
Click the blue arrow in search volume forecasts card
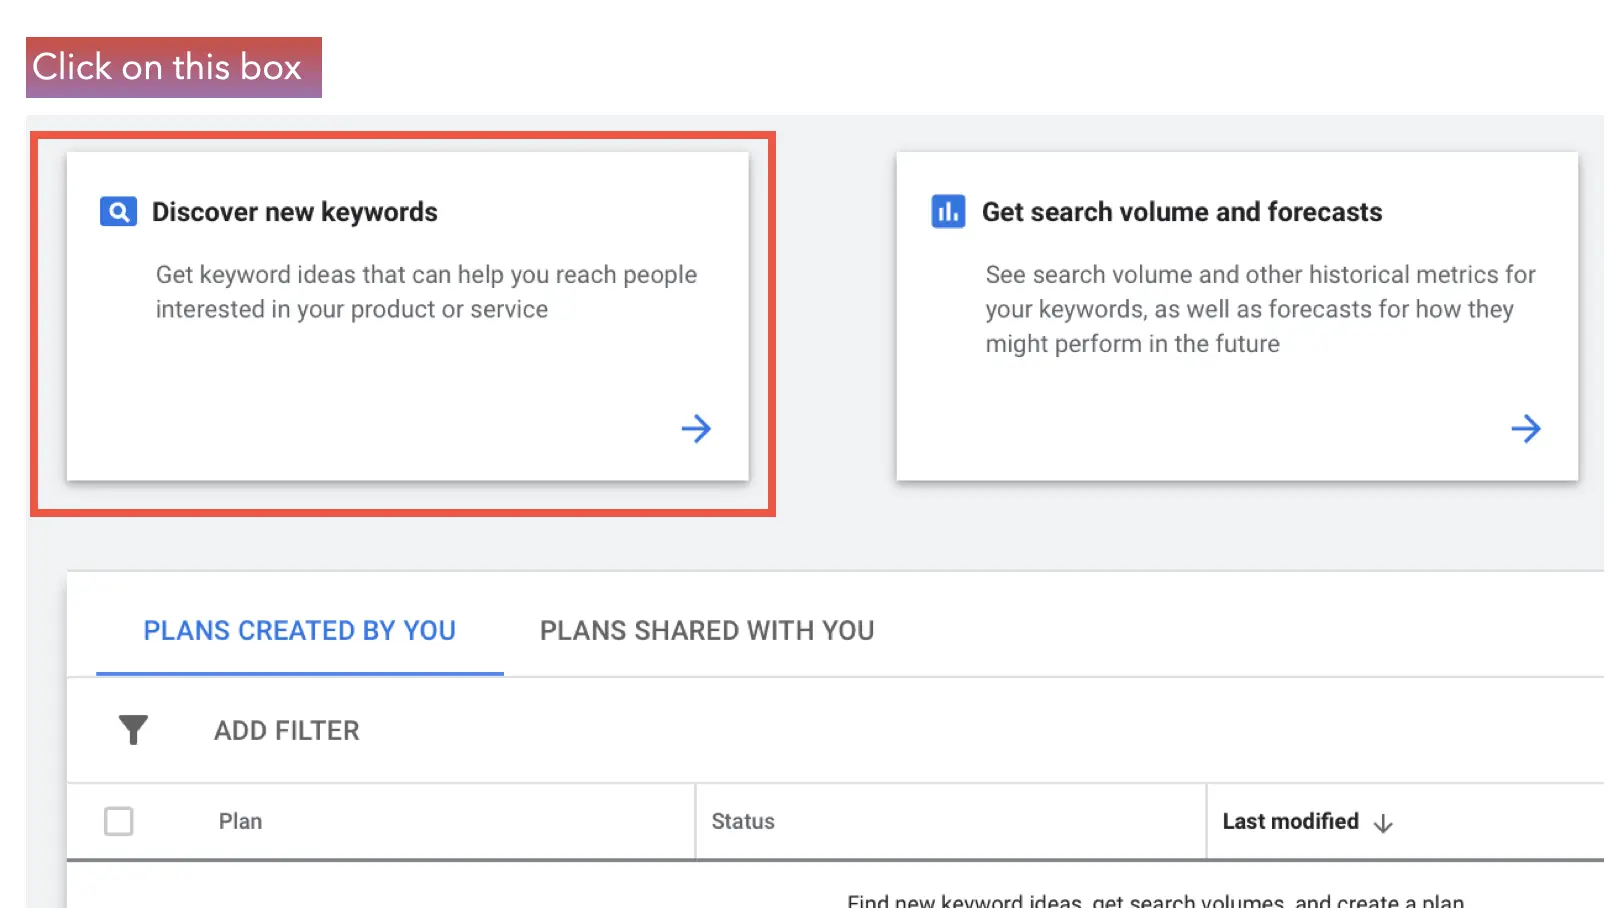(1526, 429)
